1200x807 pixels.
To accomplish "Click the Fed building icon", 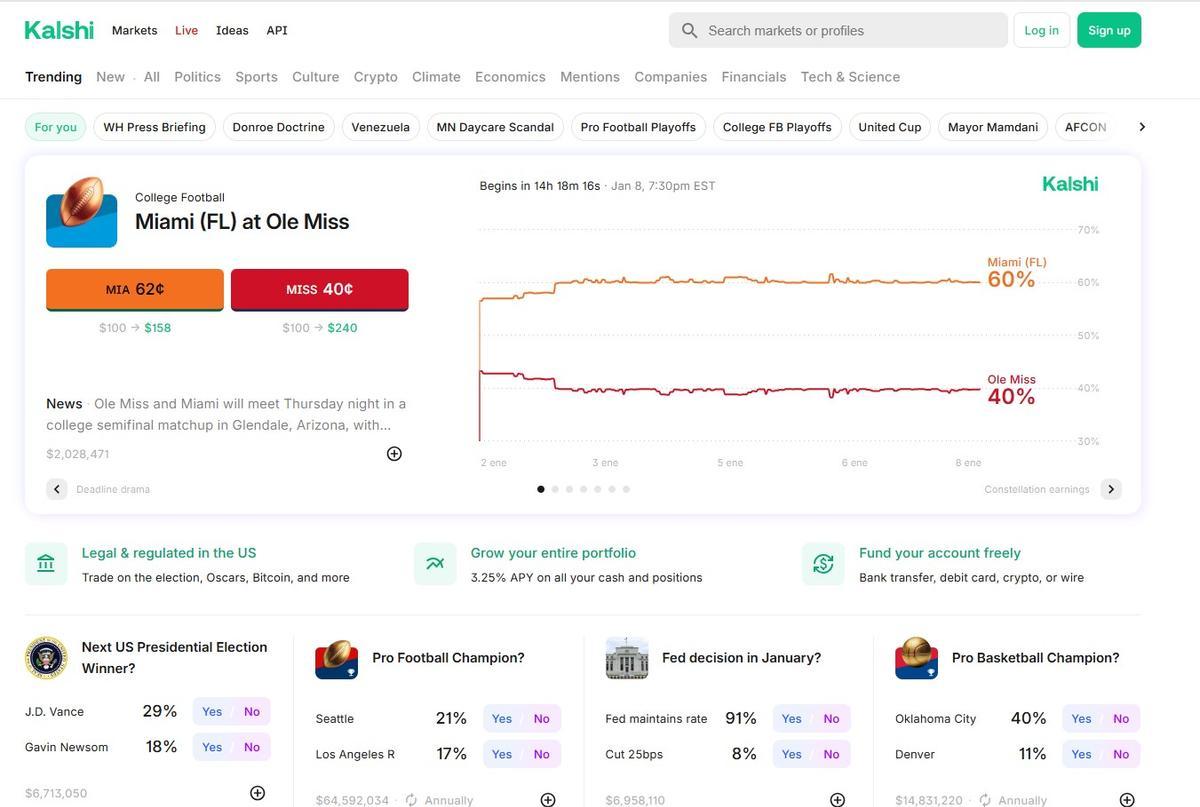I will tap(627, 658).
